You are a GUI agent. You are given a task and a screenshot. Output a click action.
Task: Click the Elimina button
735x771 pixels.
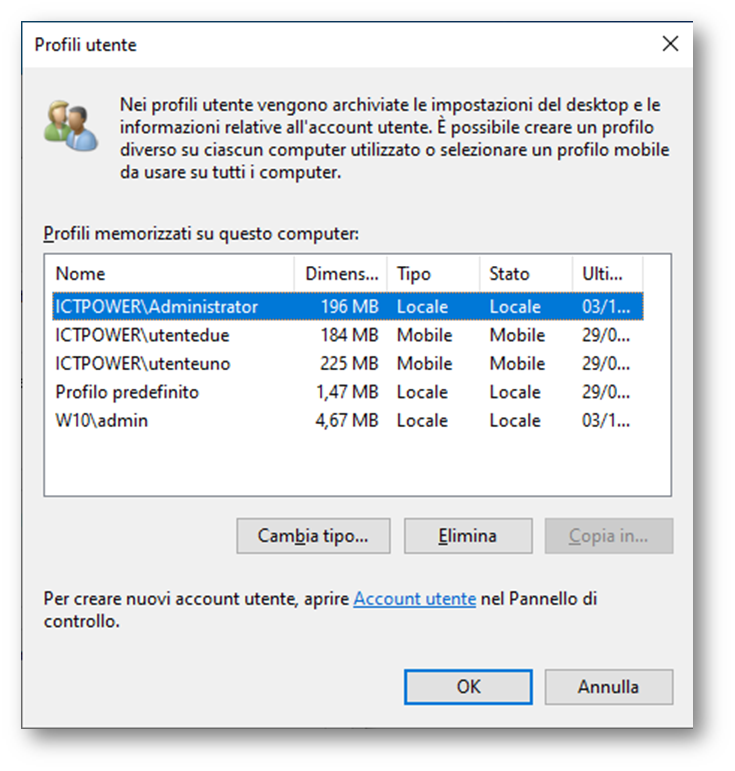[x=467, y=536]
